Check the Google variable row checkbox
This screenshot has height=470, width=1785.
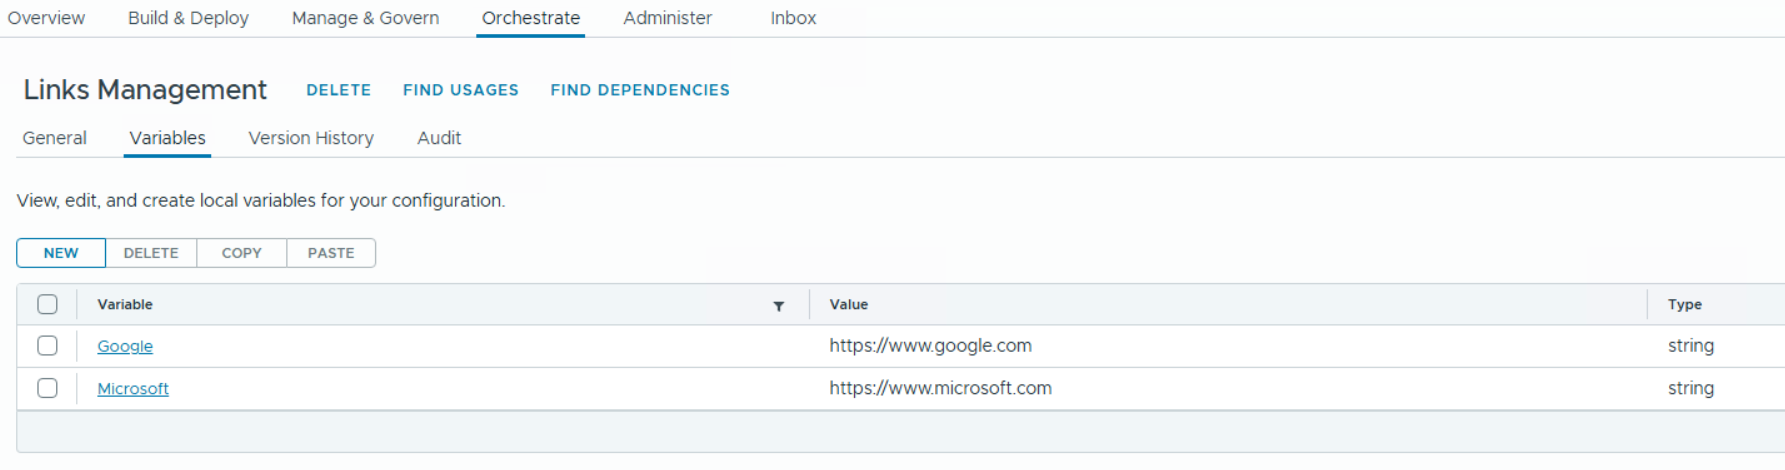point(47,346)
